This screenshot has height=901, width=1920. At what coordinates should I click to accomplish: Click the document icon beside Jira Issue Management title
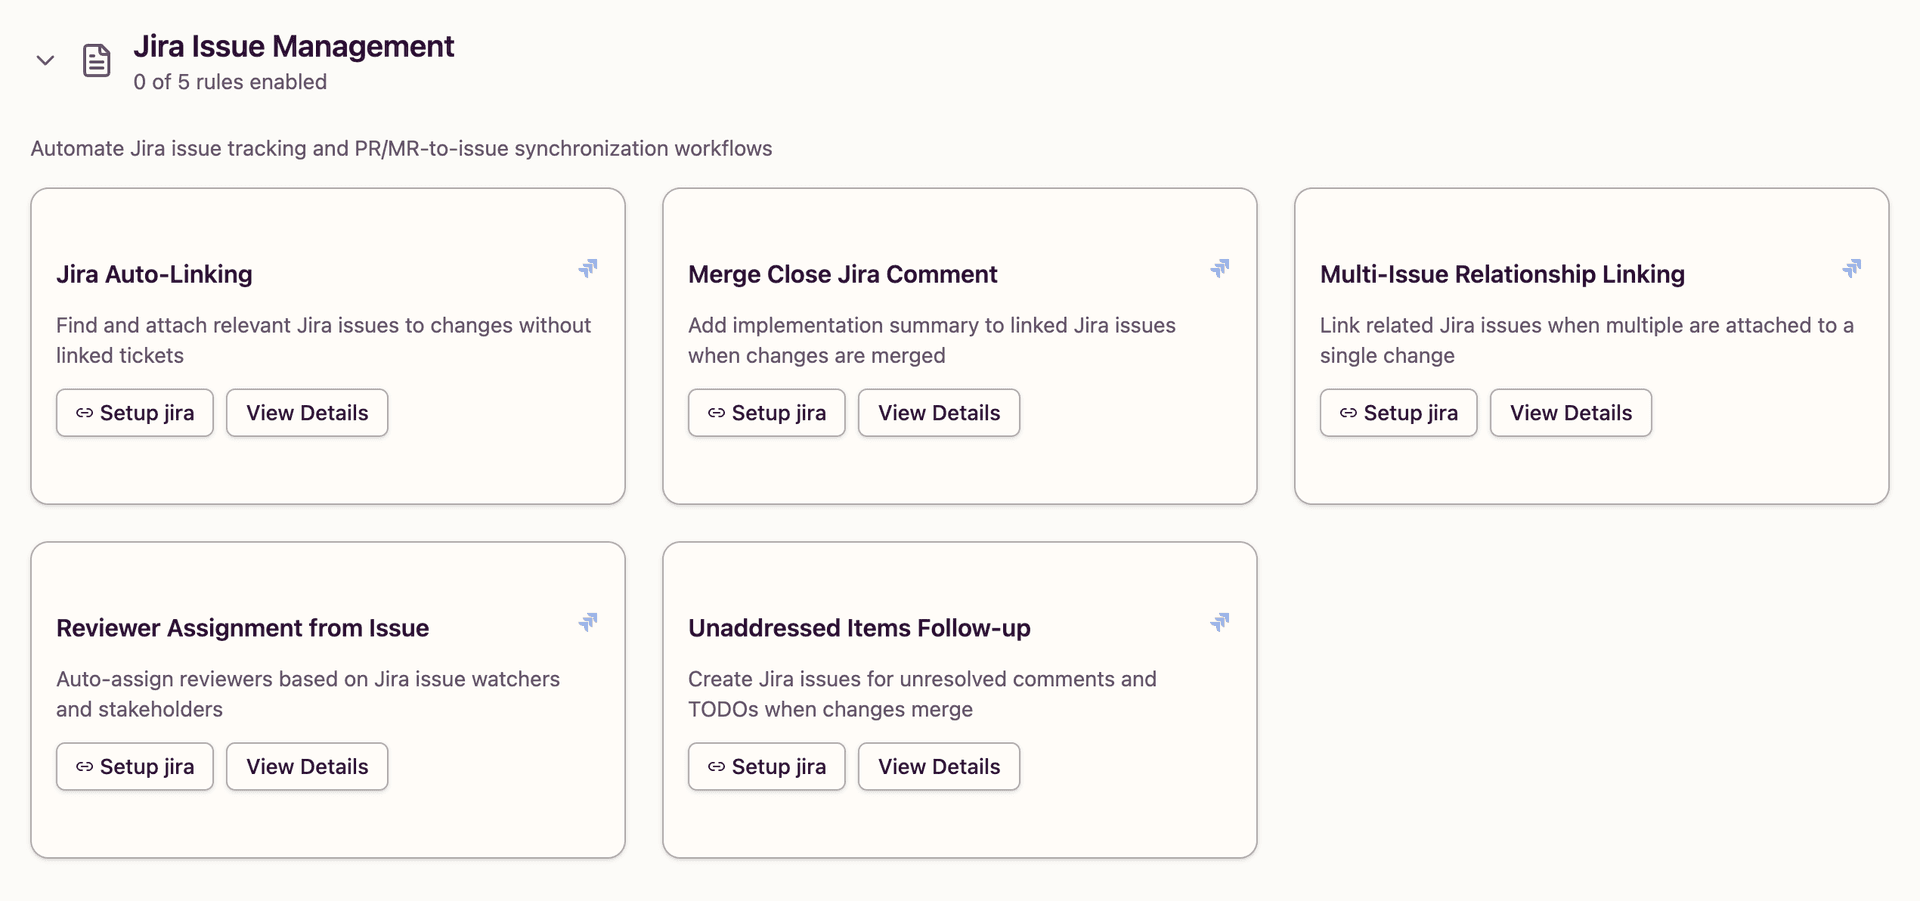tap(96, 60)
